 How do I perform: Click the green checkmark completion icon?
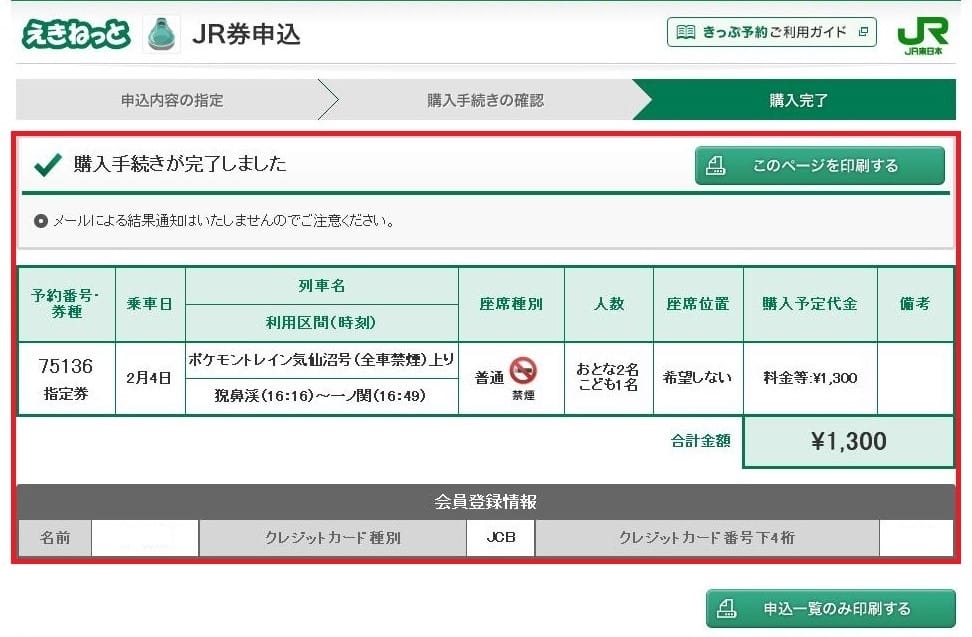(x=48, y=164)
